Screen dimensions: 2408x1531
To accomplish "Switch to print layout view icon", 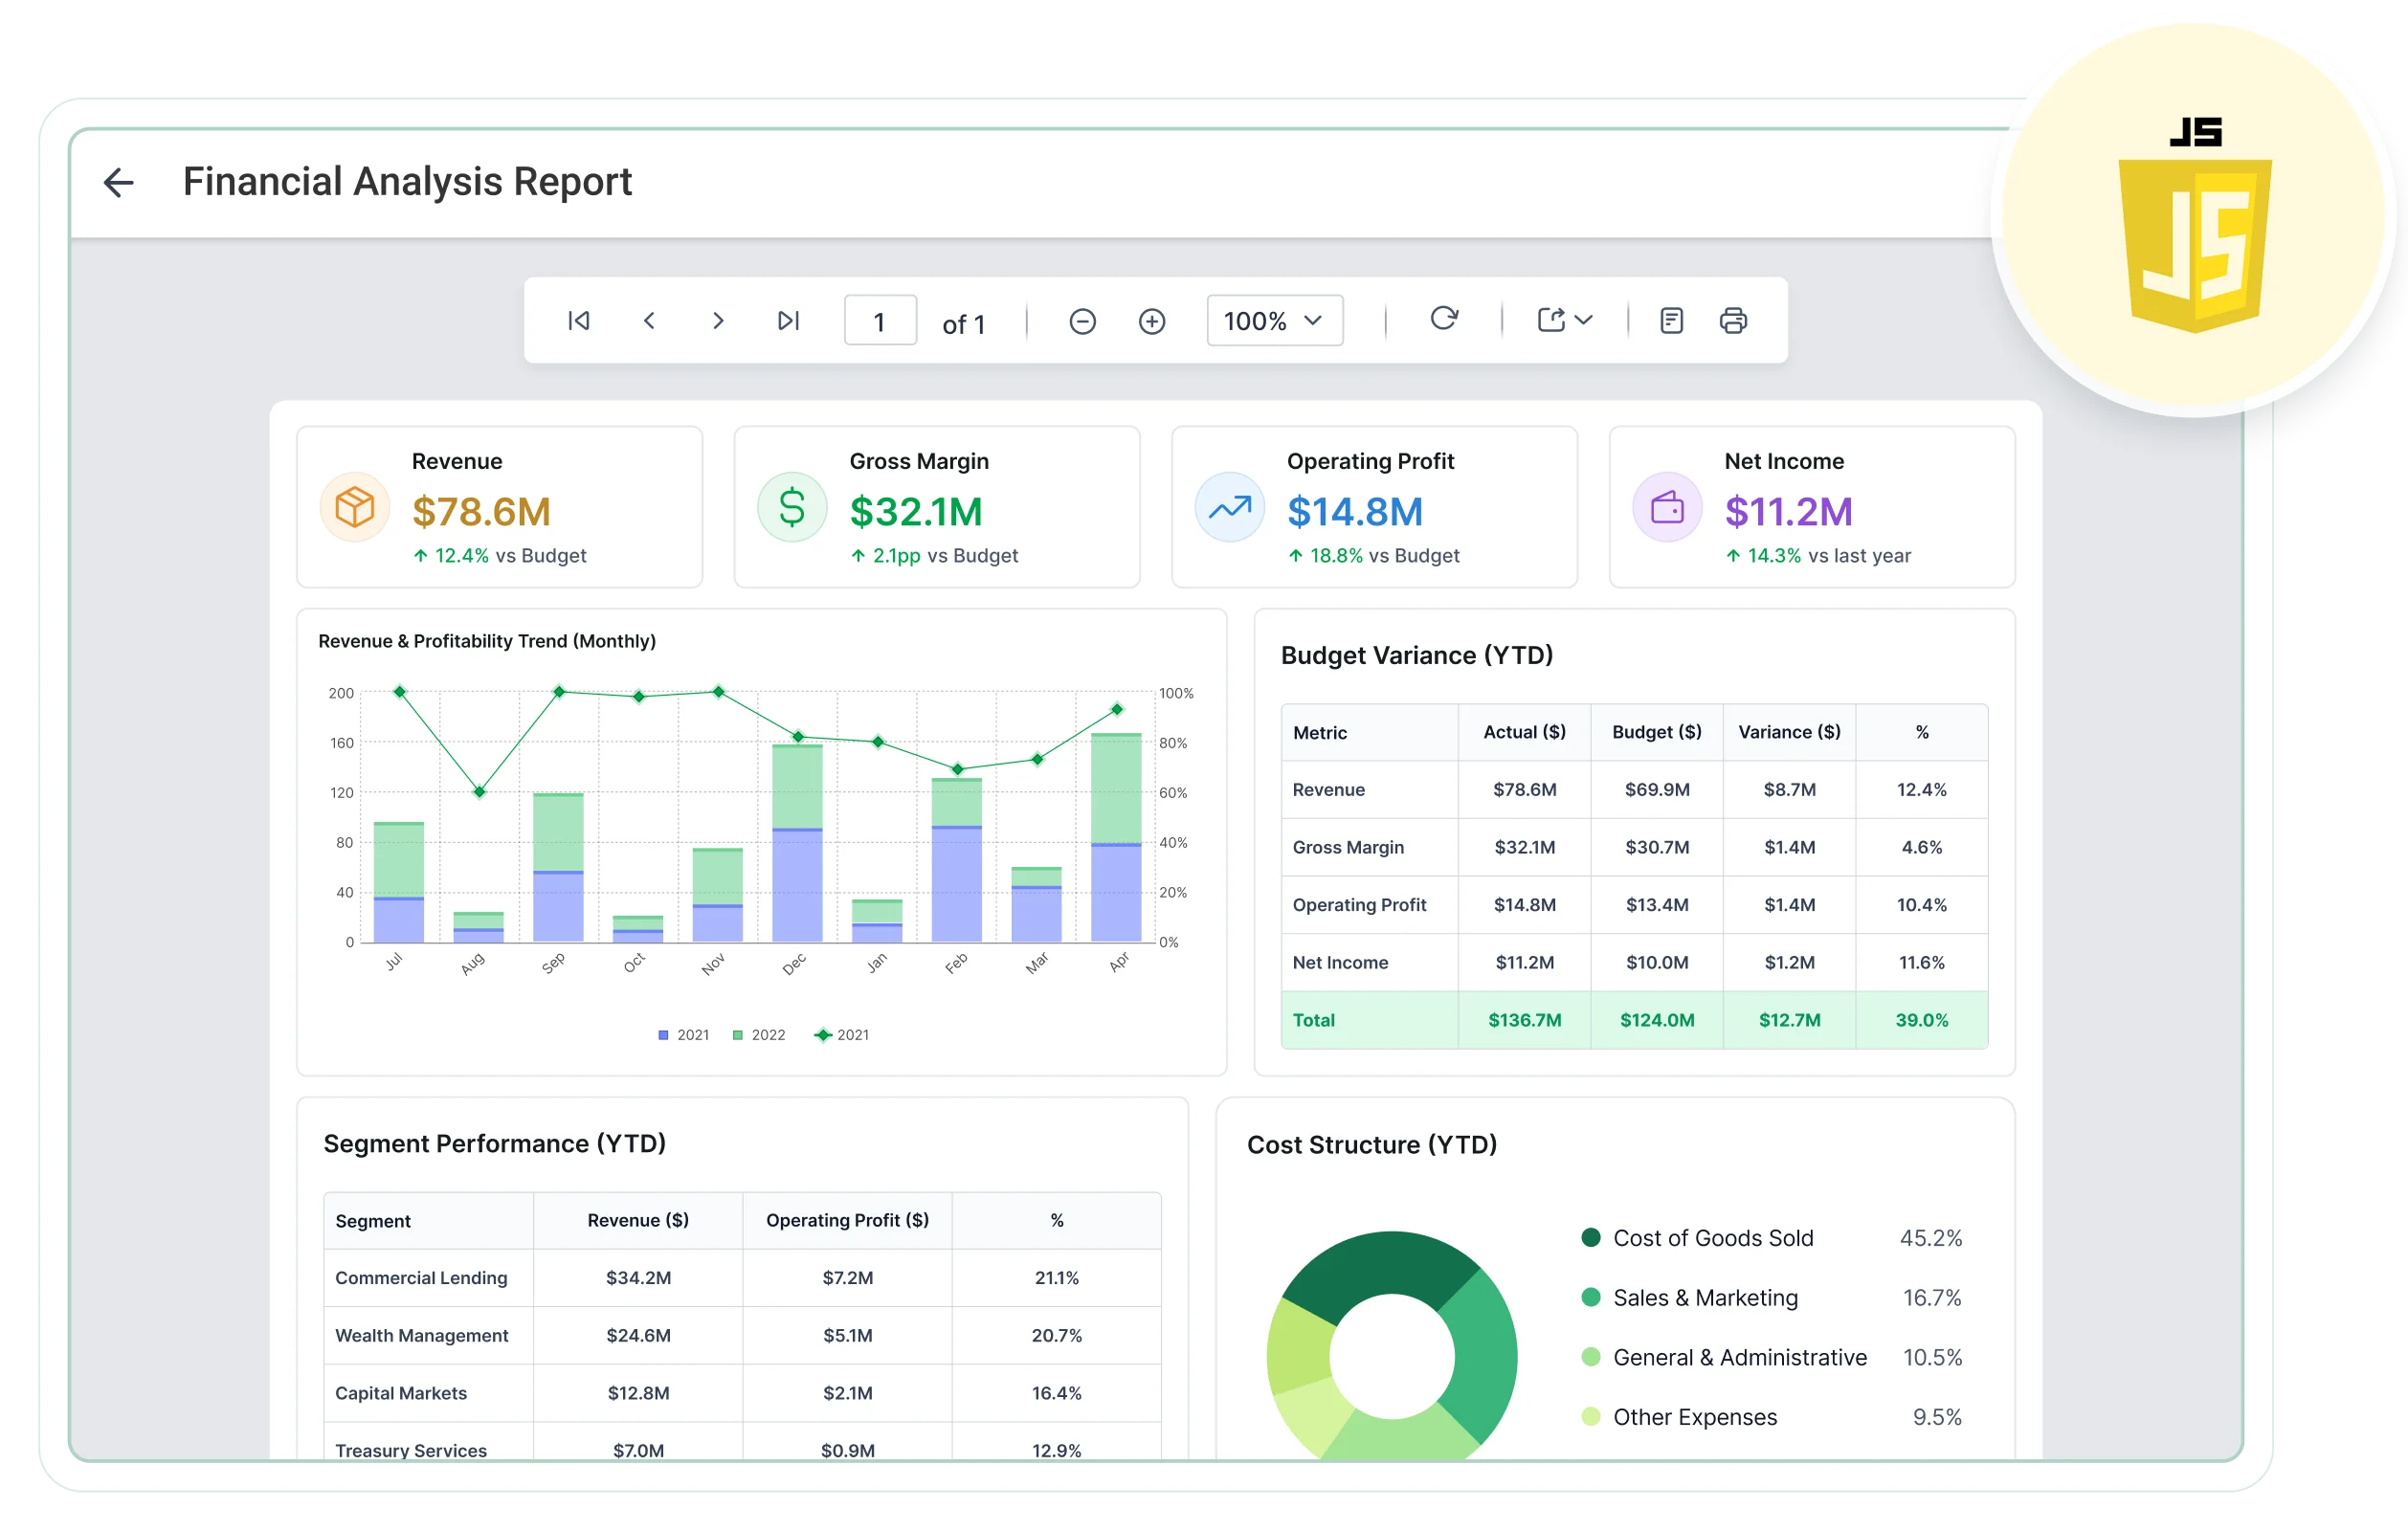I will [1671, 321].
